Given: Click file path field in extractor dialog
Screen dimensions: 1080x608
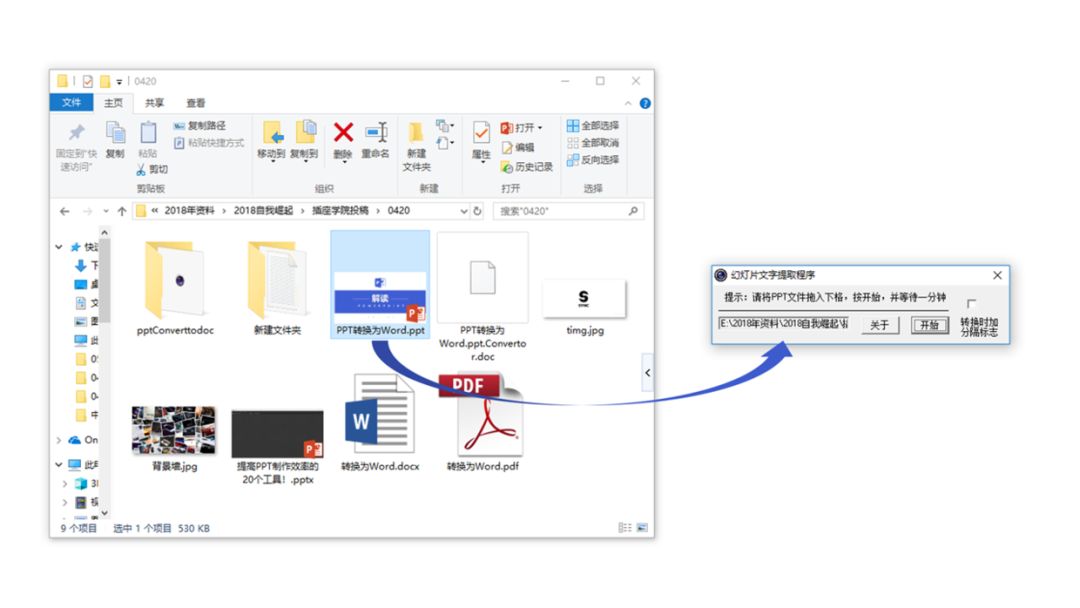Looking at the screenshot, I should 784,323.
